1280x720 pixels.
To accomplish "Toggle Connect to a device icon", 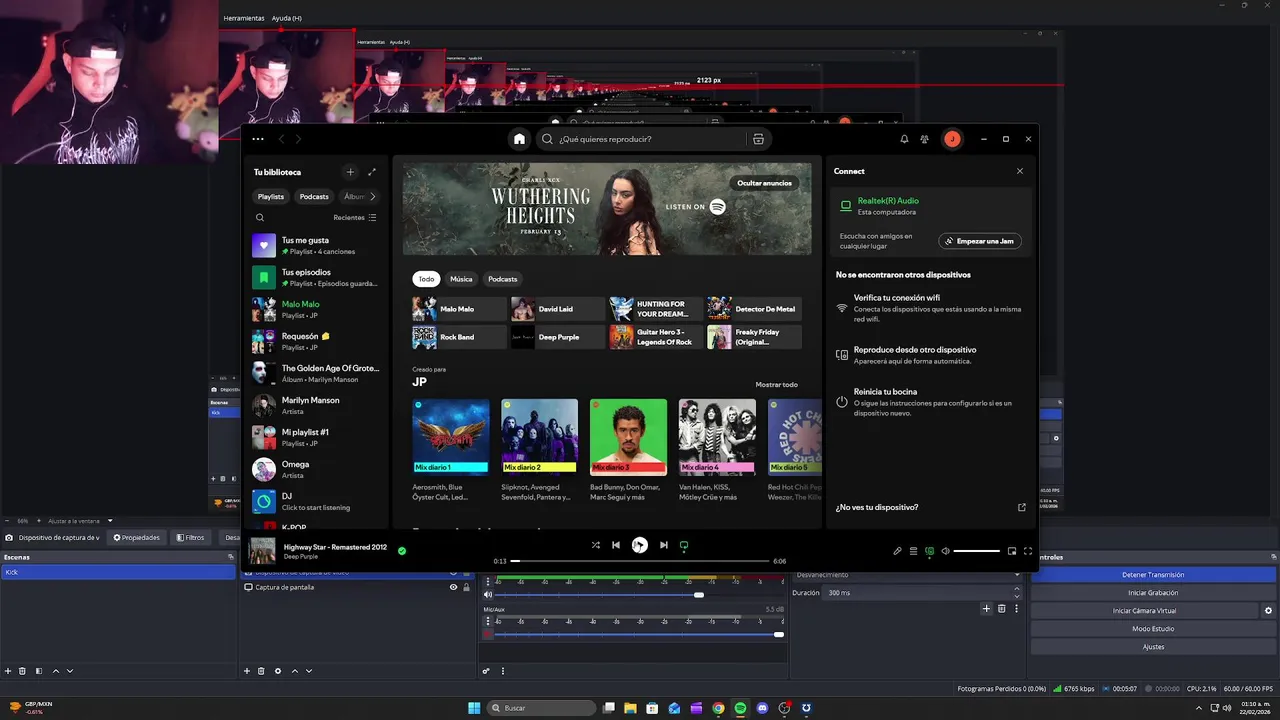I will (929, 551).
